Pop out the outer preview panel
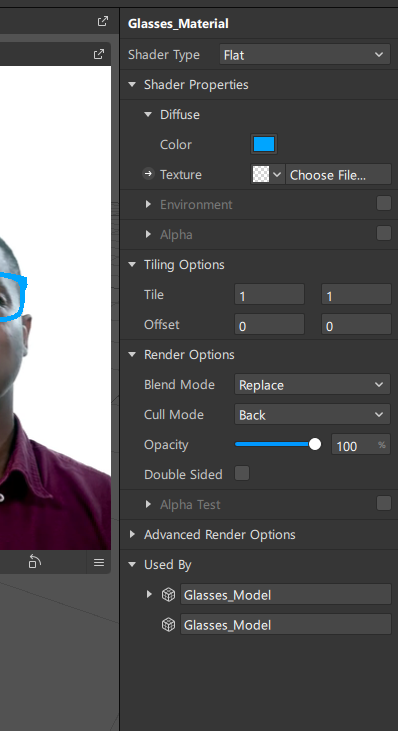Image resolution: width=398 pixels, height=731 pixels. [x=103, y=21]
